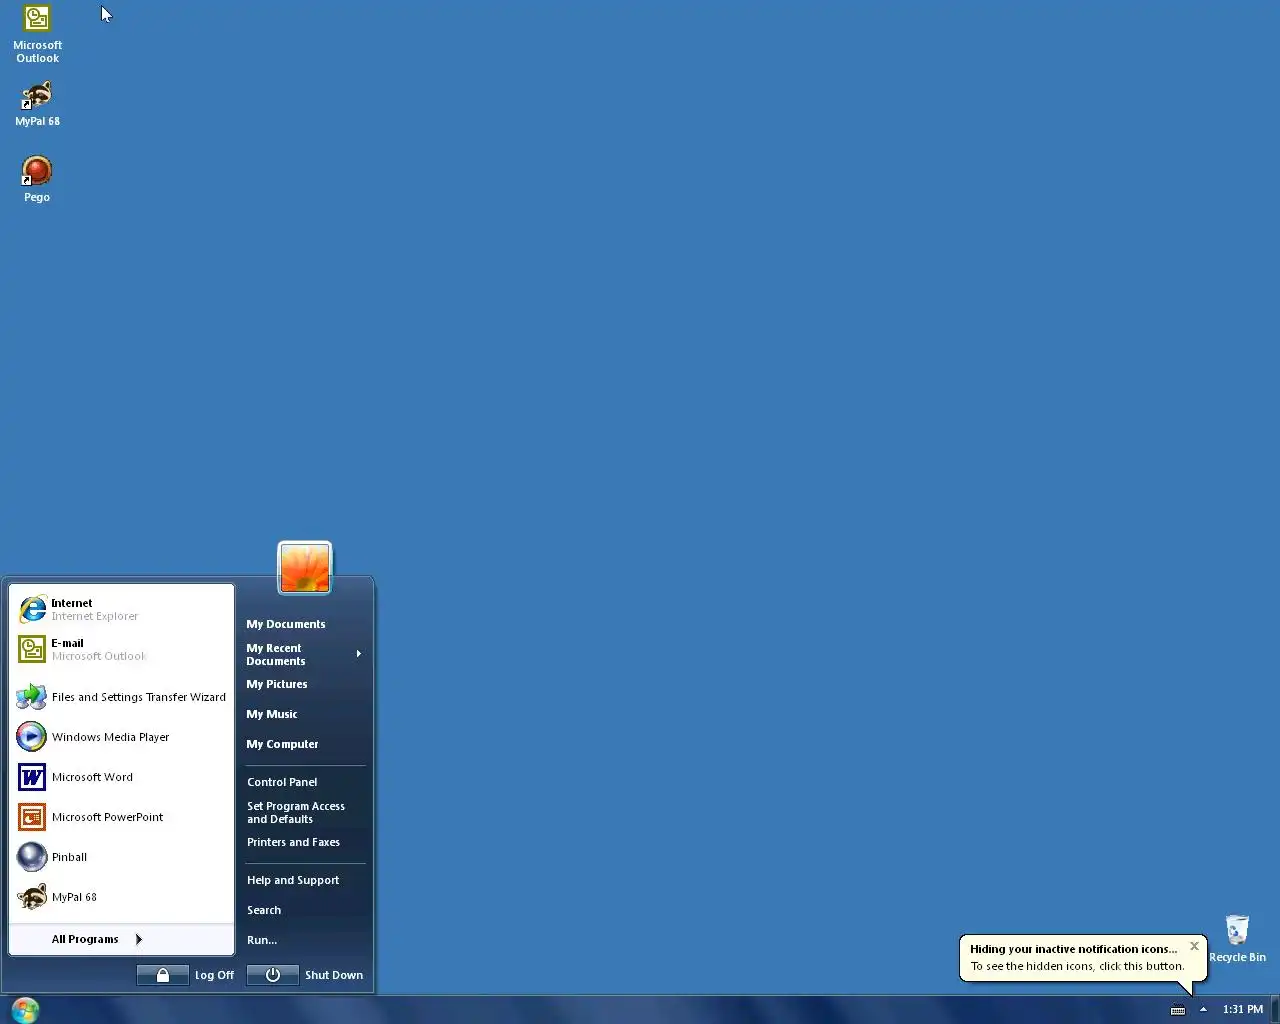Expand My Recent Documents submenu arrow
This screenshot has width=1280, height=1024.
coord(358,654)
